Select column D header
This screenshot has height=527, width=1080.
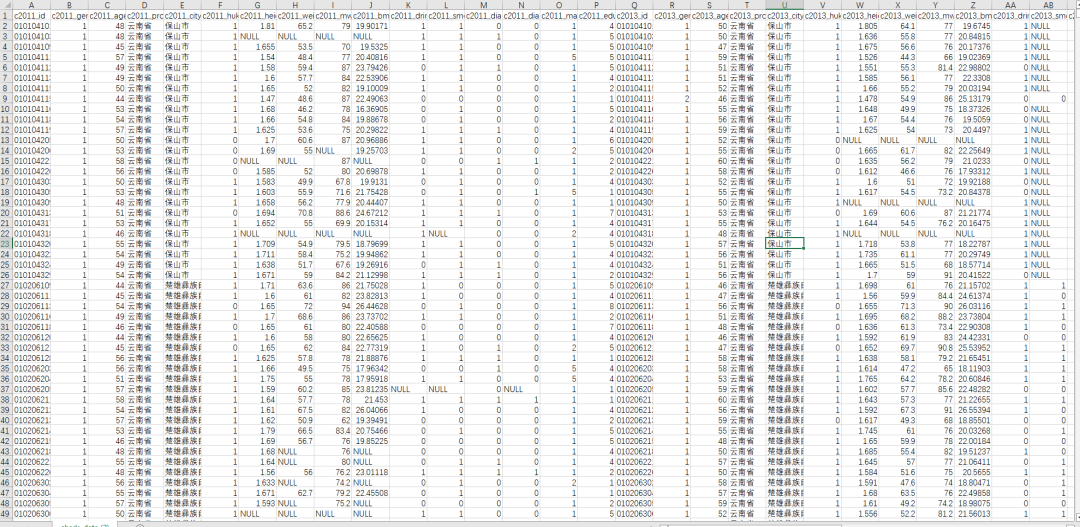coord(144,4)
